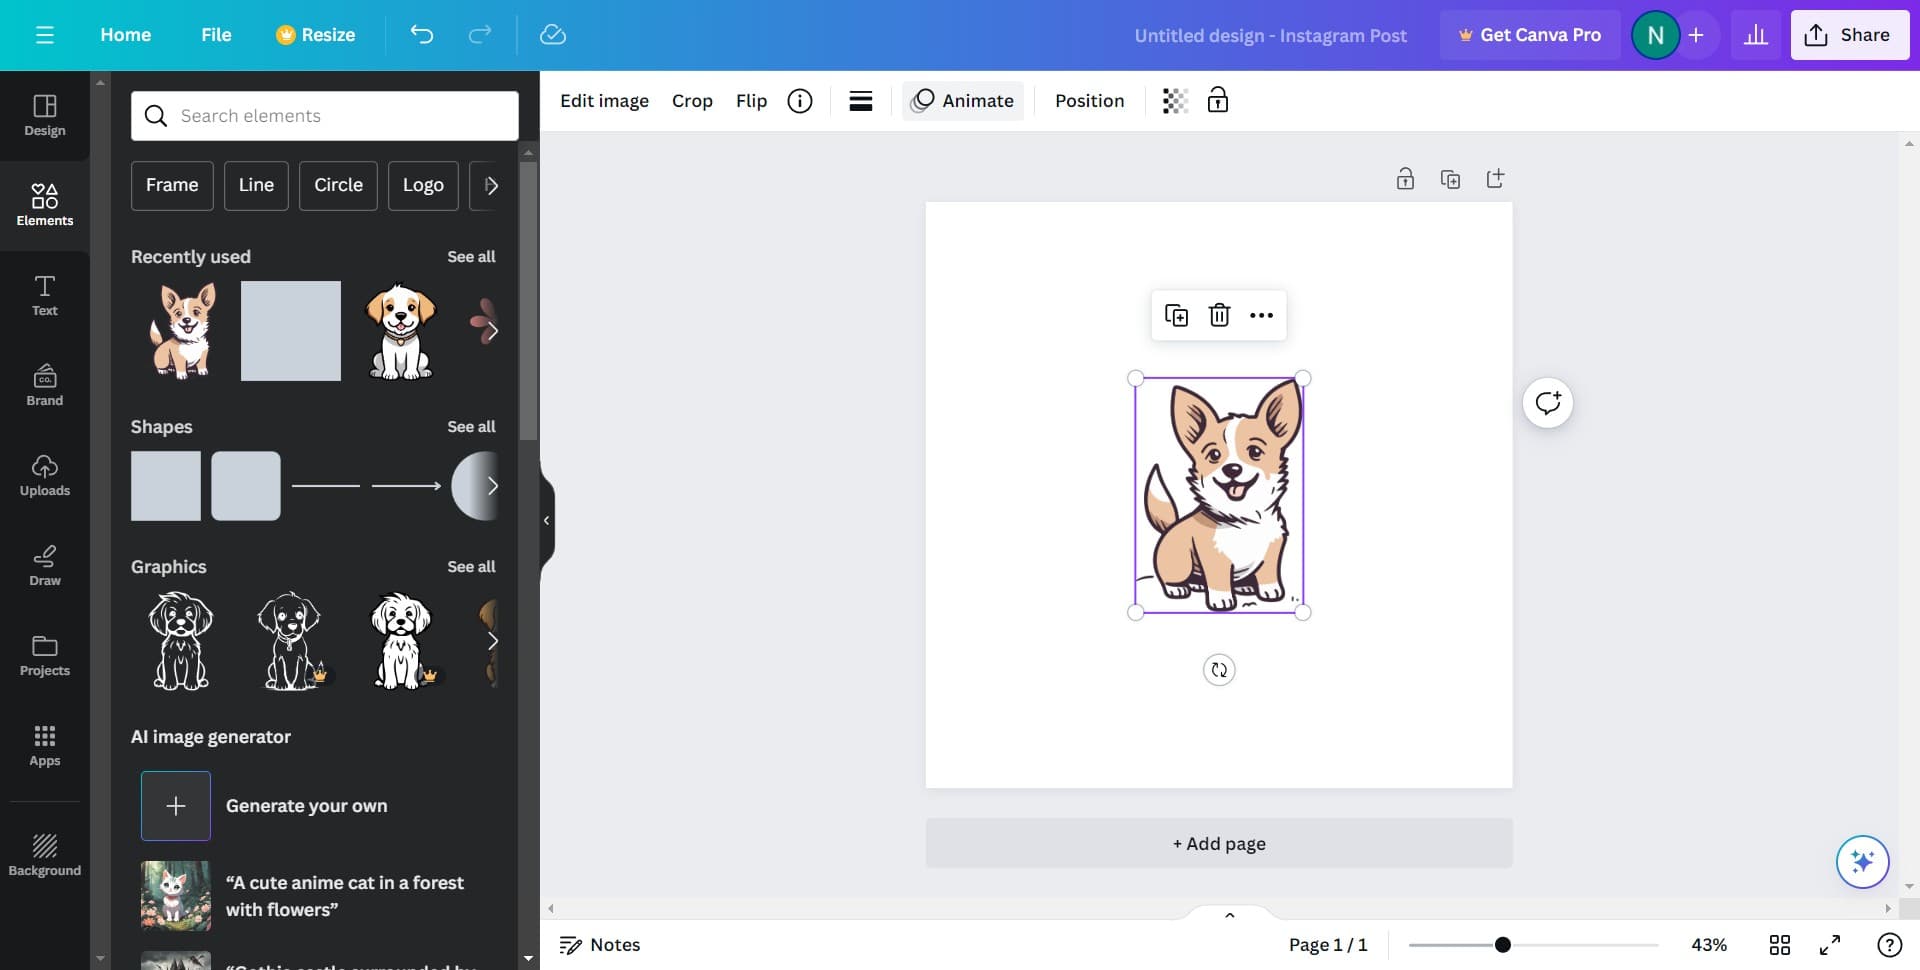Screen dimensions: 1920x970
Task: Lock the selected element in the toolbar
Action: [x=1218, y=100]
